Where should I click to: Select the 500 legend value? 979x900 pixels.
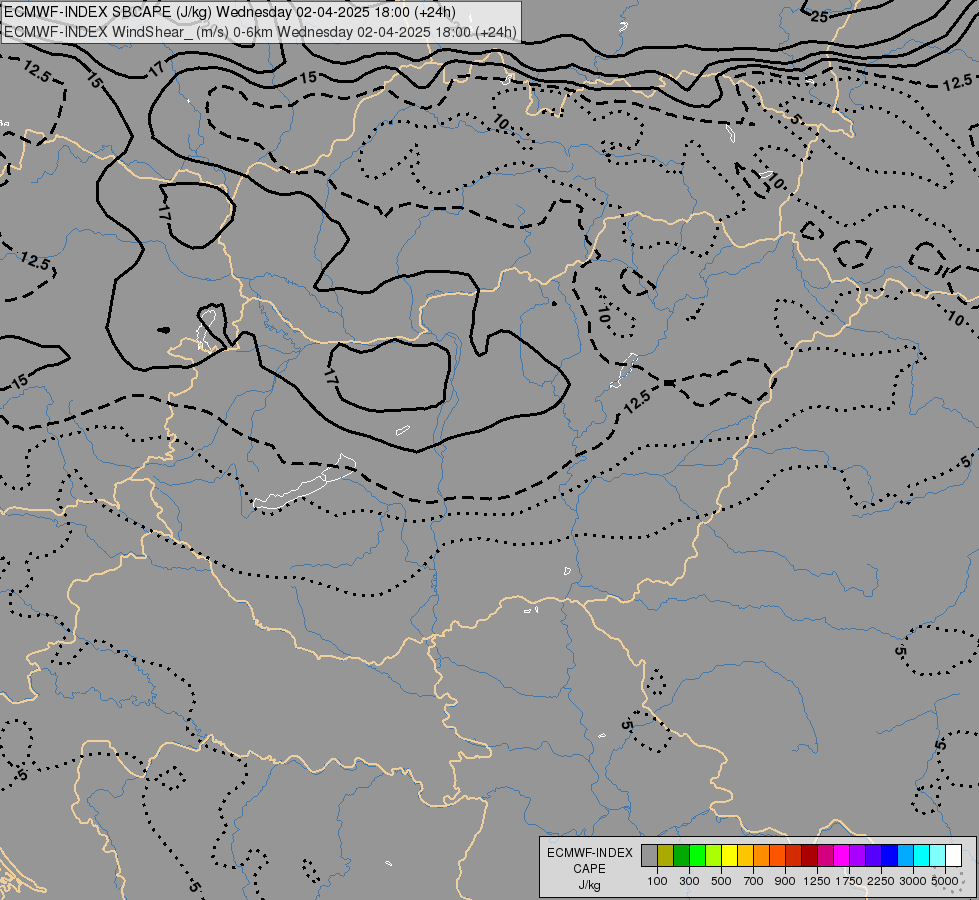click(x=721, y=881)
